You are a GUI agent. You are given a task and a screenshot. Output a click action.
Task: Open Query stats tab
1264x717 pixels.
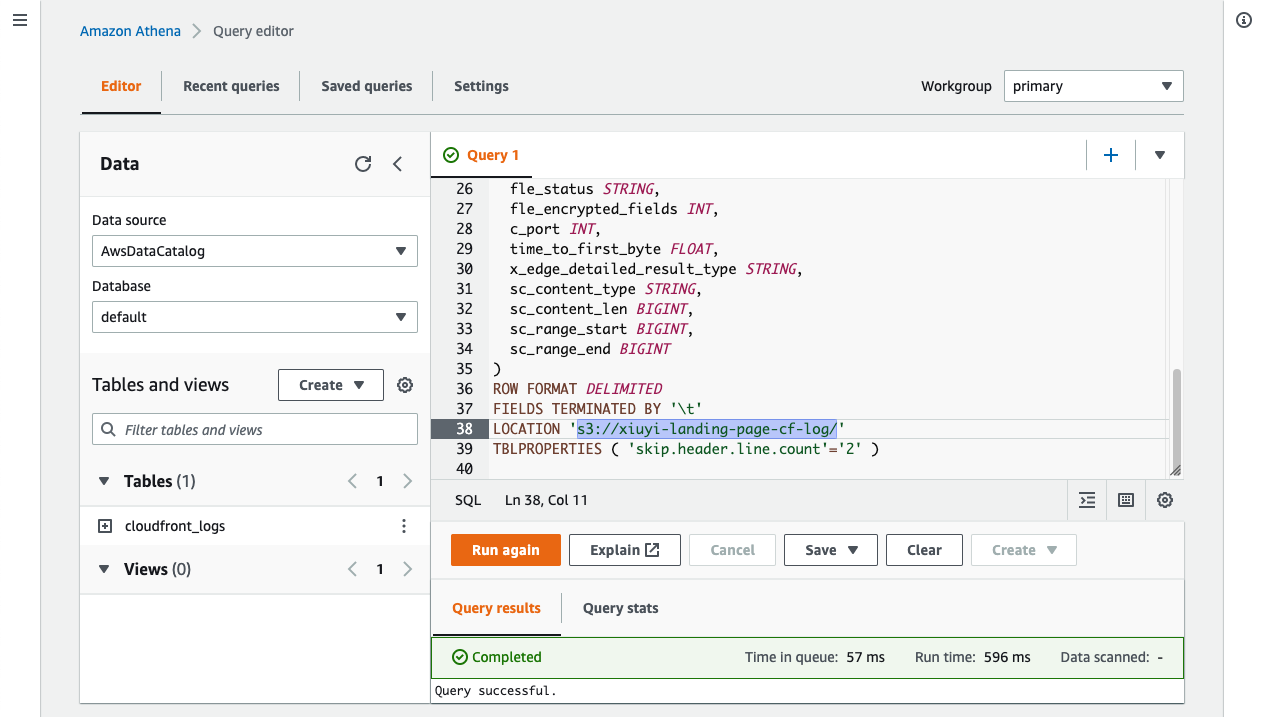pos(620,608)
